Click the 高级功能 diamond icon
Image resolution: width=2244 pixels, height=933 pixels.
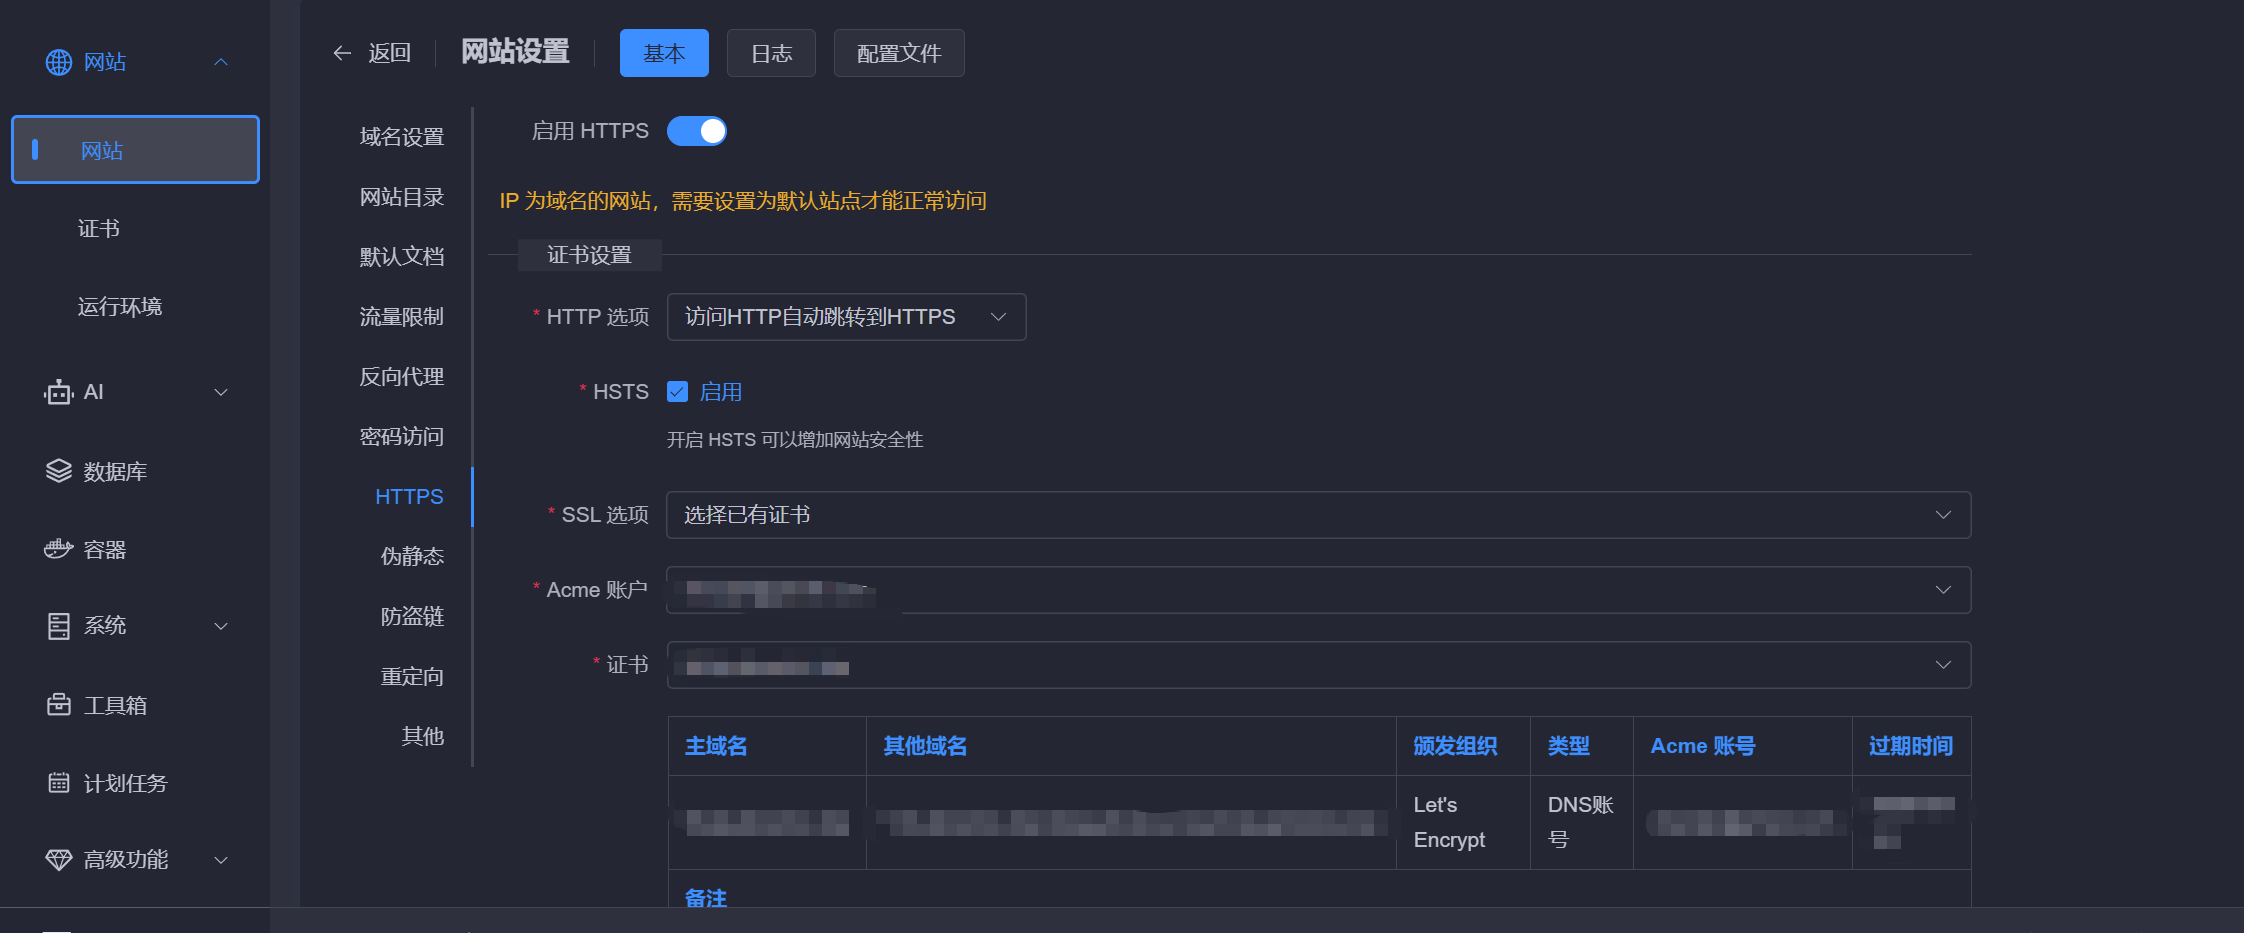coord(59,860)
